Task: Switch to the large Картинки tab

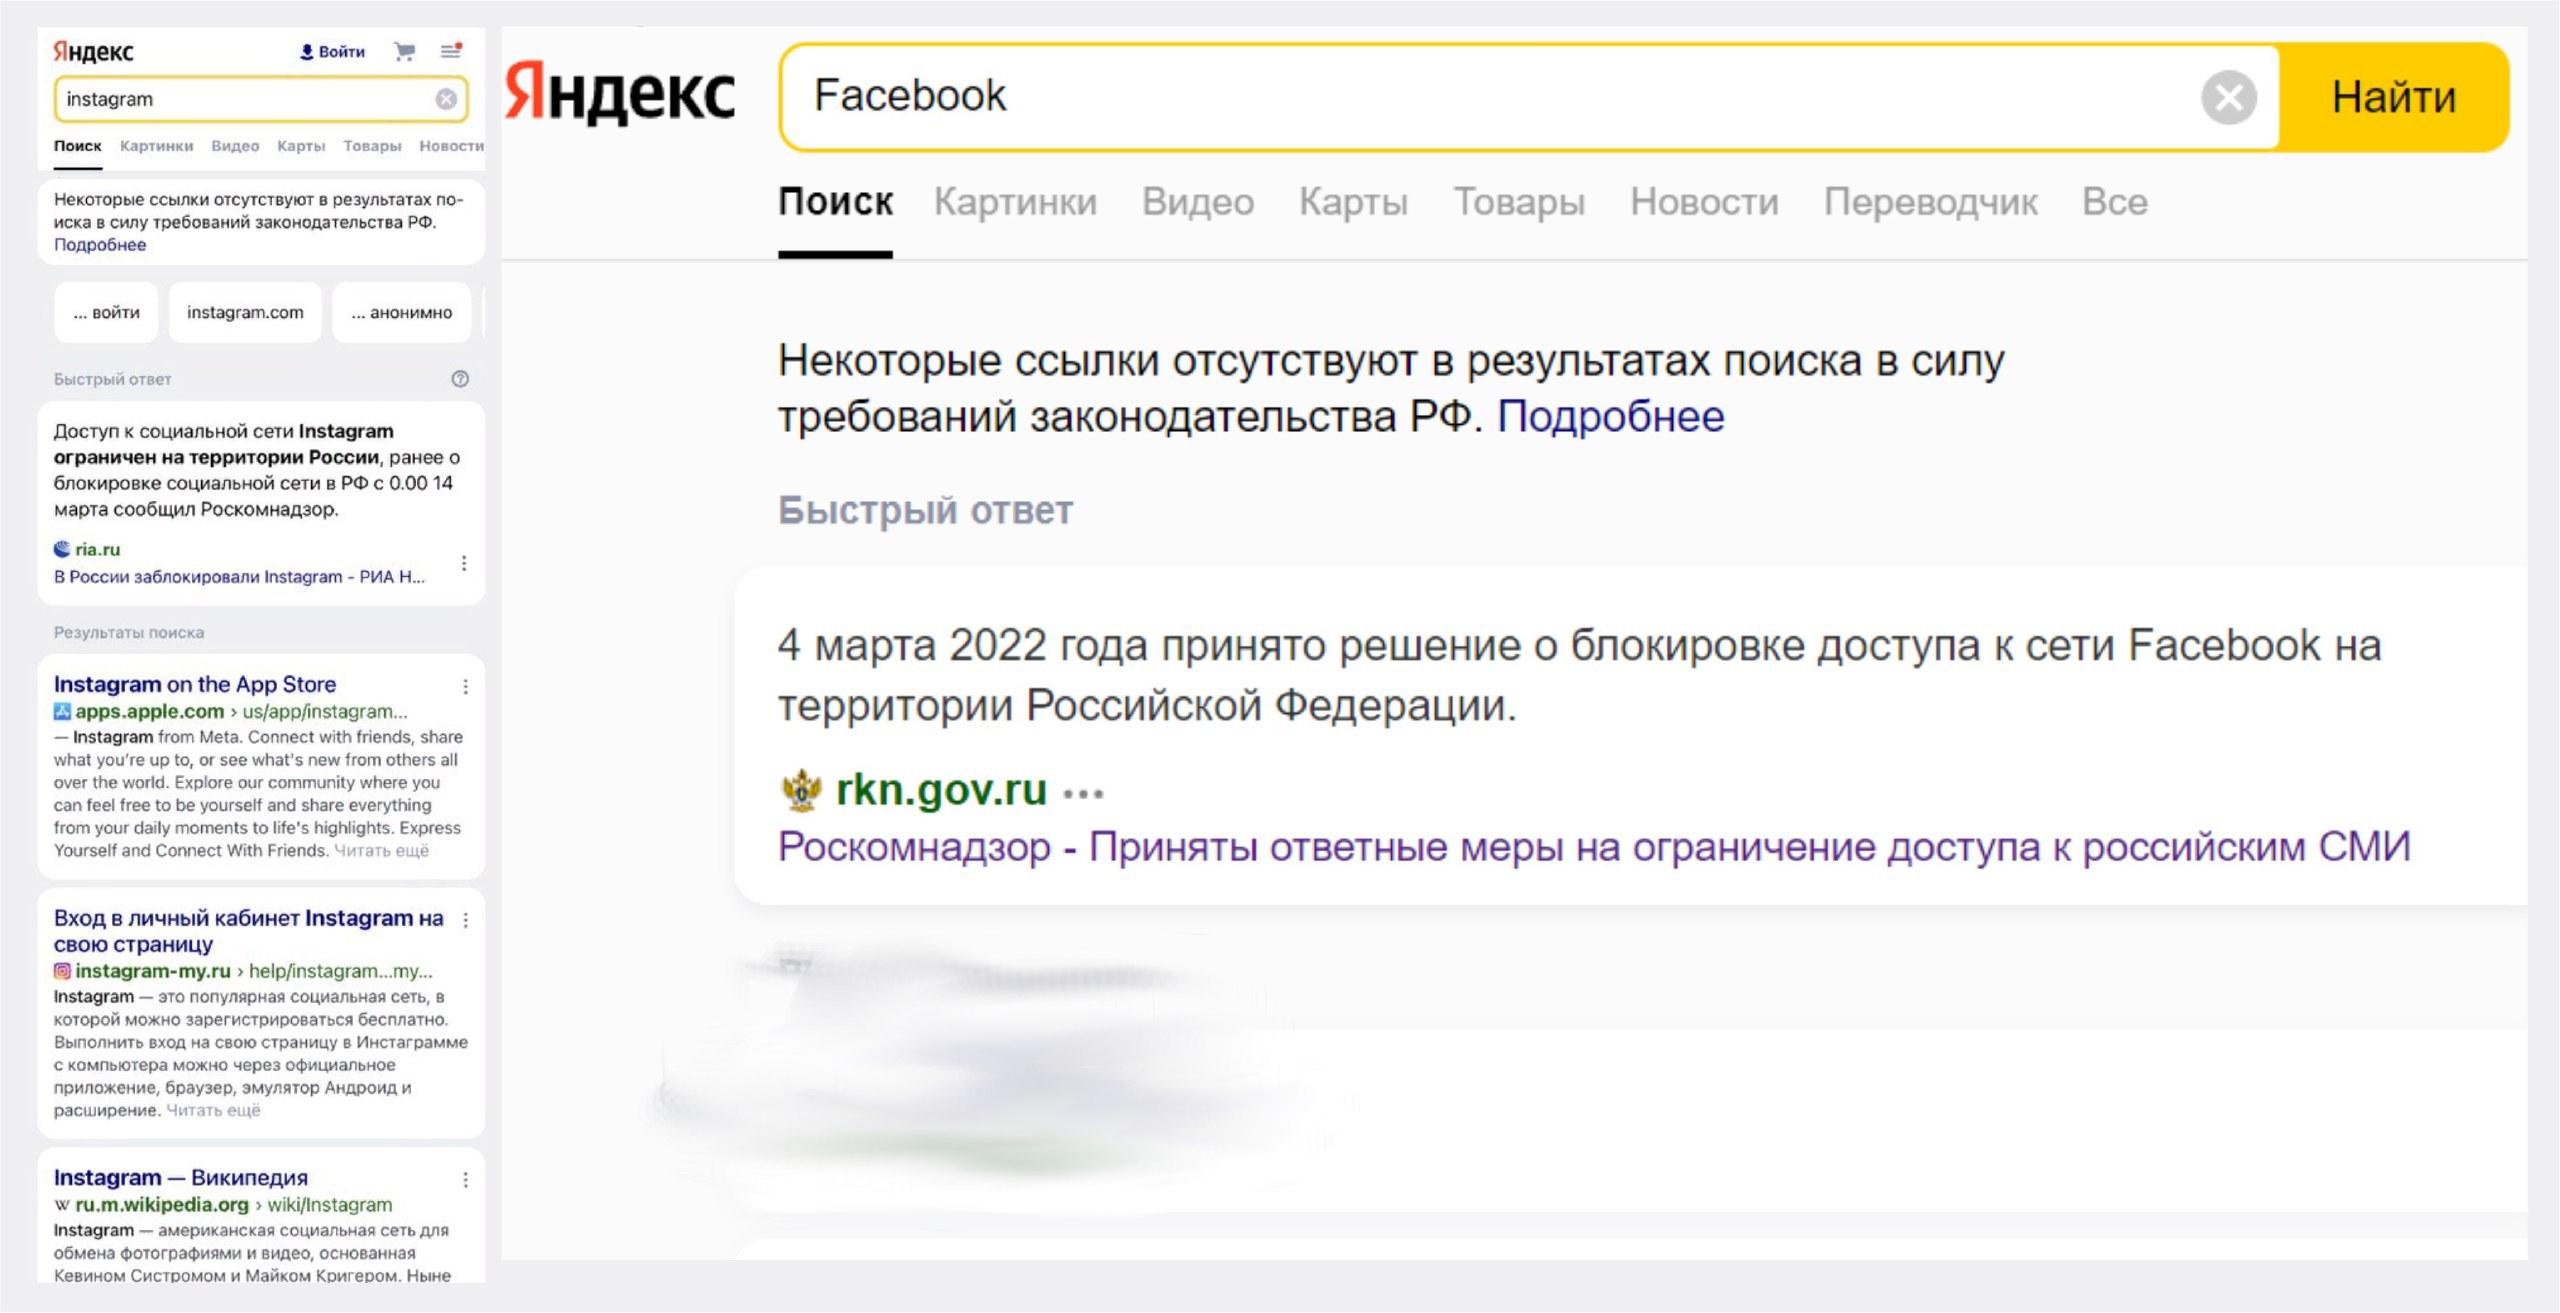Action: (1015, 202)
